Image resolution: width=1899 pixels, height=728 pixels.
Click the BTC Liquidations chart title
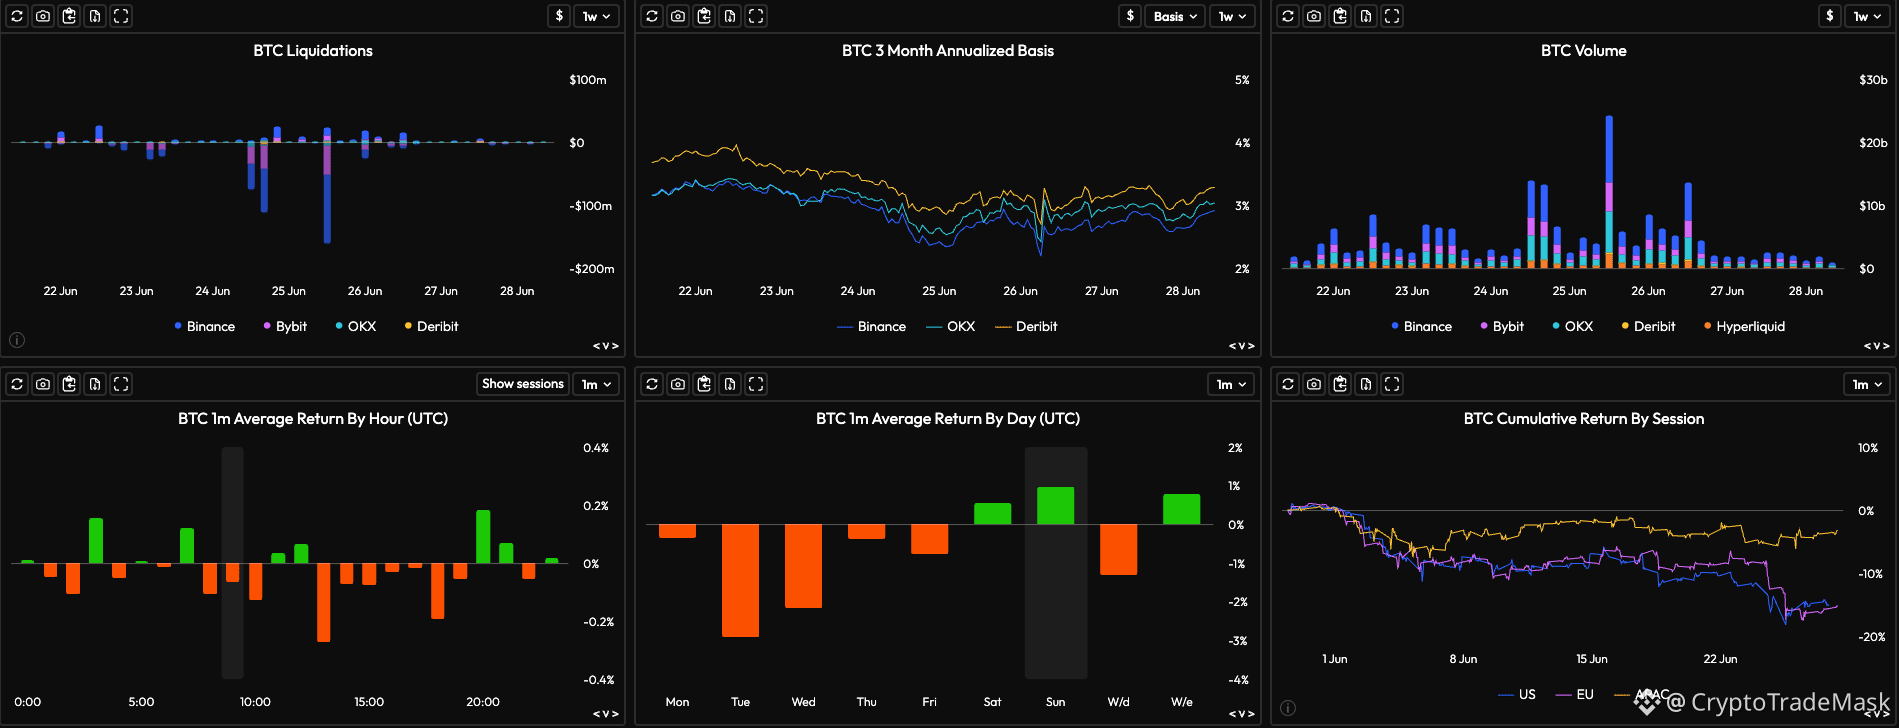click(x=313, y=51)
